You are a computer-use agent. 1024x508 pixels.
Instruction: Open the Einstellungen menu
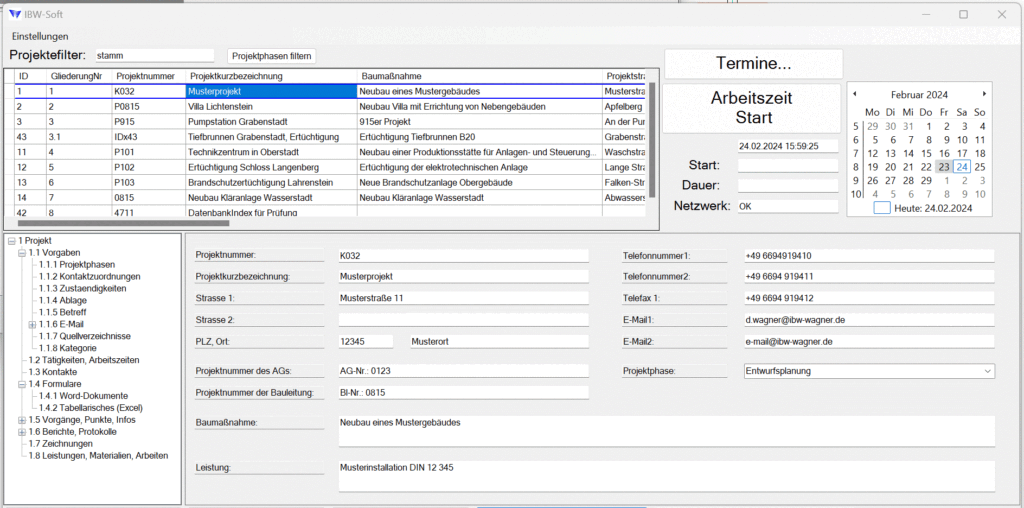[x=40, y=36]
